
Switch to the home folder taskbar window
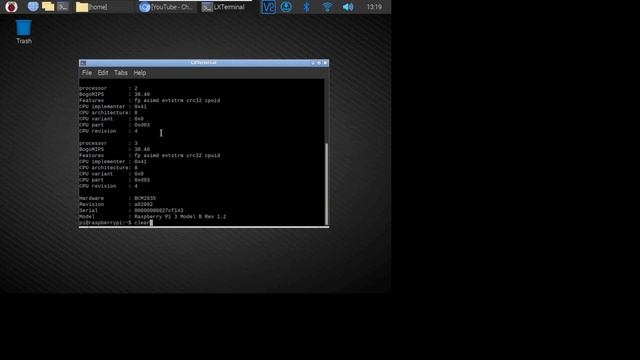(x=104, y=7)
